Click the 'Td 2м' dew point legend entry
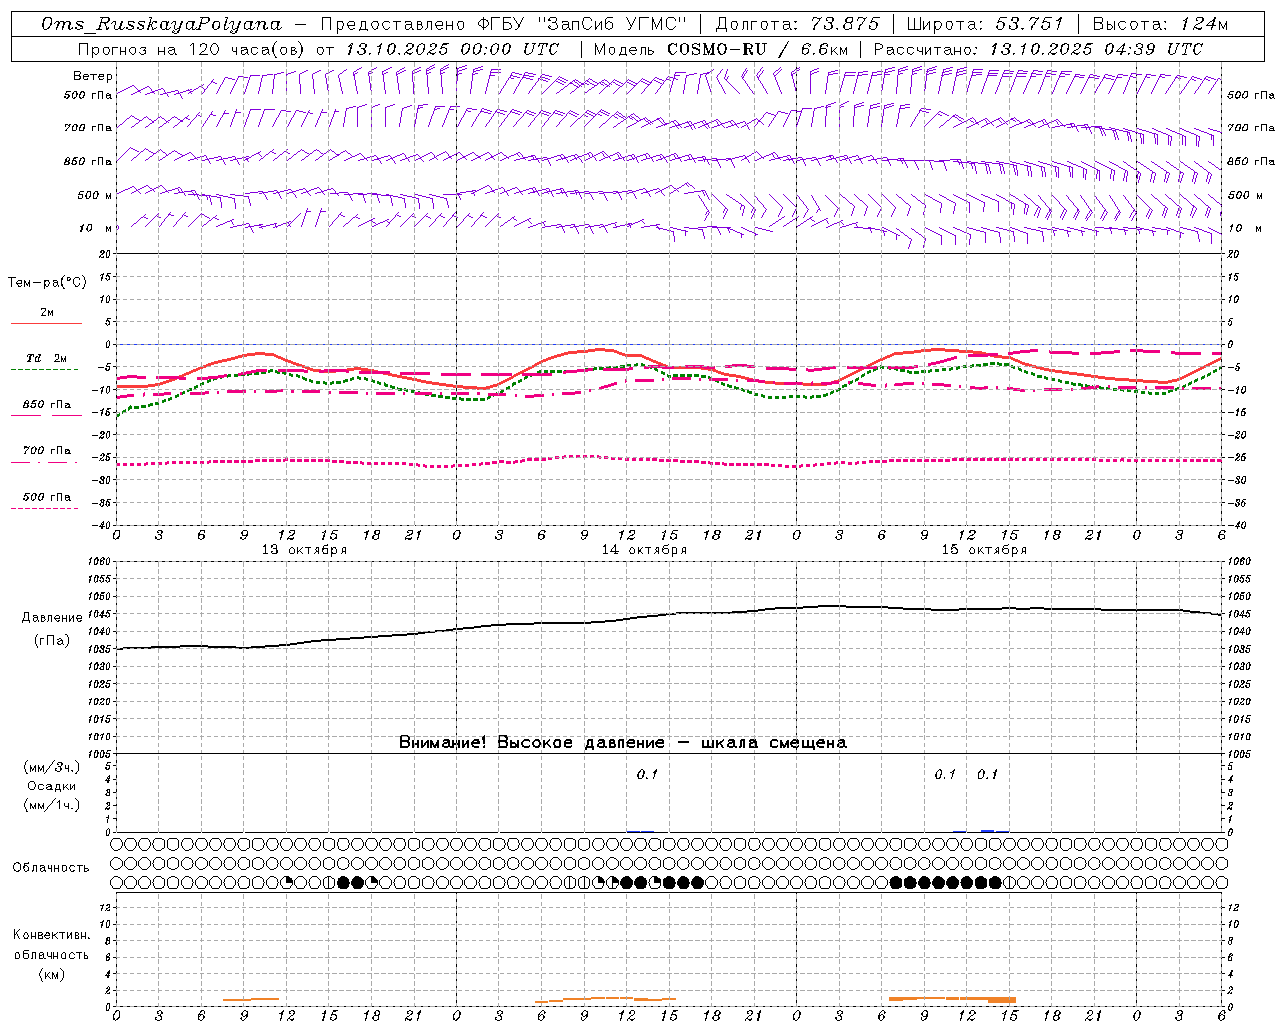Viewport: 1280px width, 1024px height. [46, 358]
